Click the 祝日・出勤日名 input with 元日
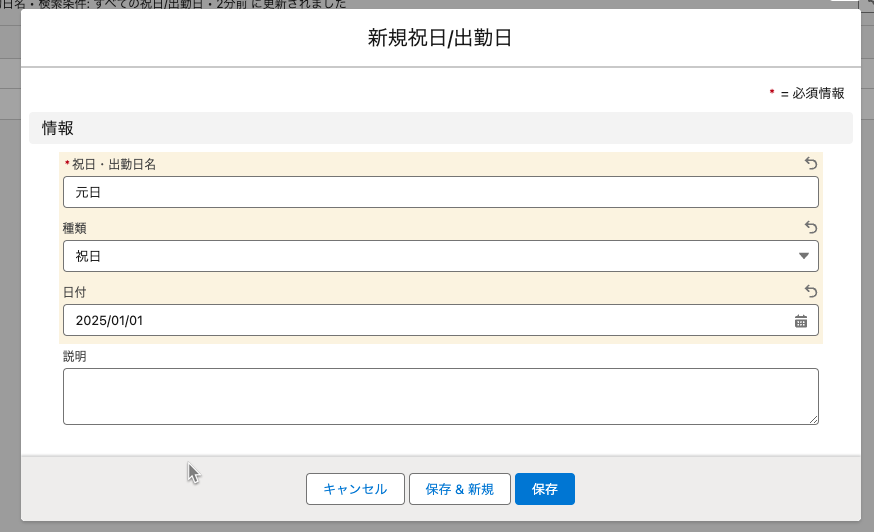The image size is (874, 532). [440, 192]
